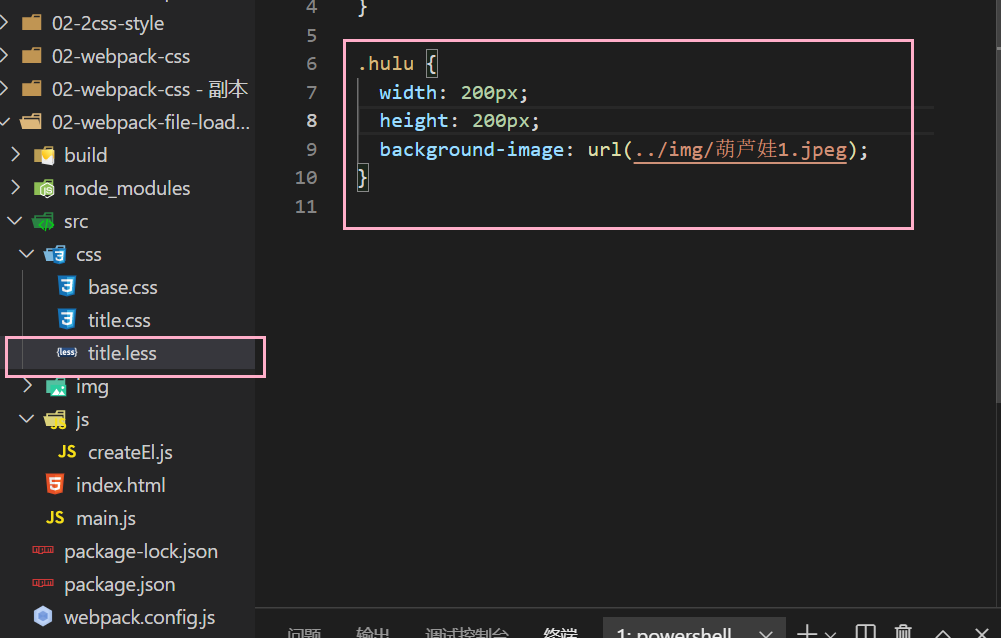
Task: Click the base.css CSS file icon
Action: tap(67, 287)
